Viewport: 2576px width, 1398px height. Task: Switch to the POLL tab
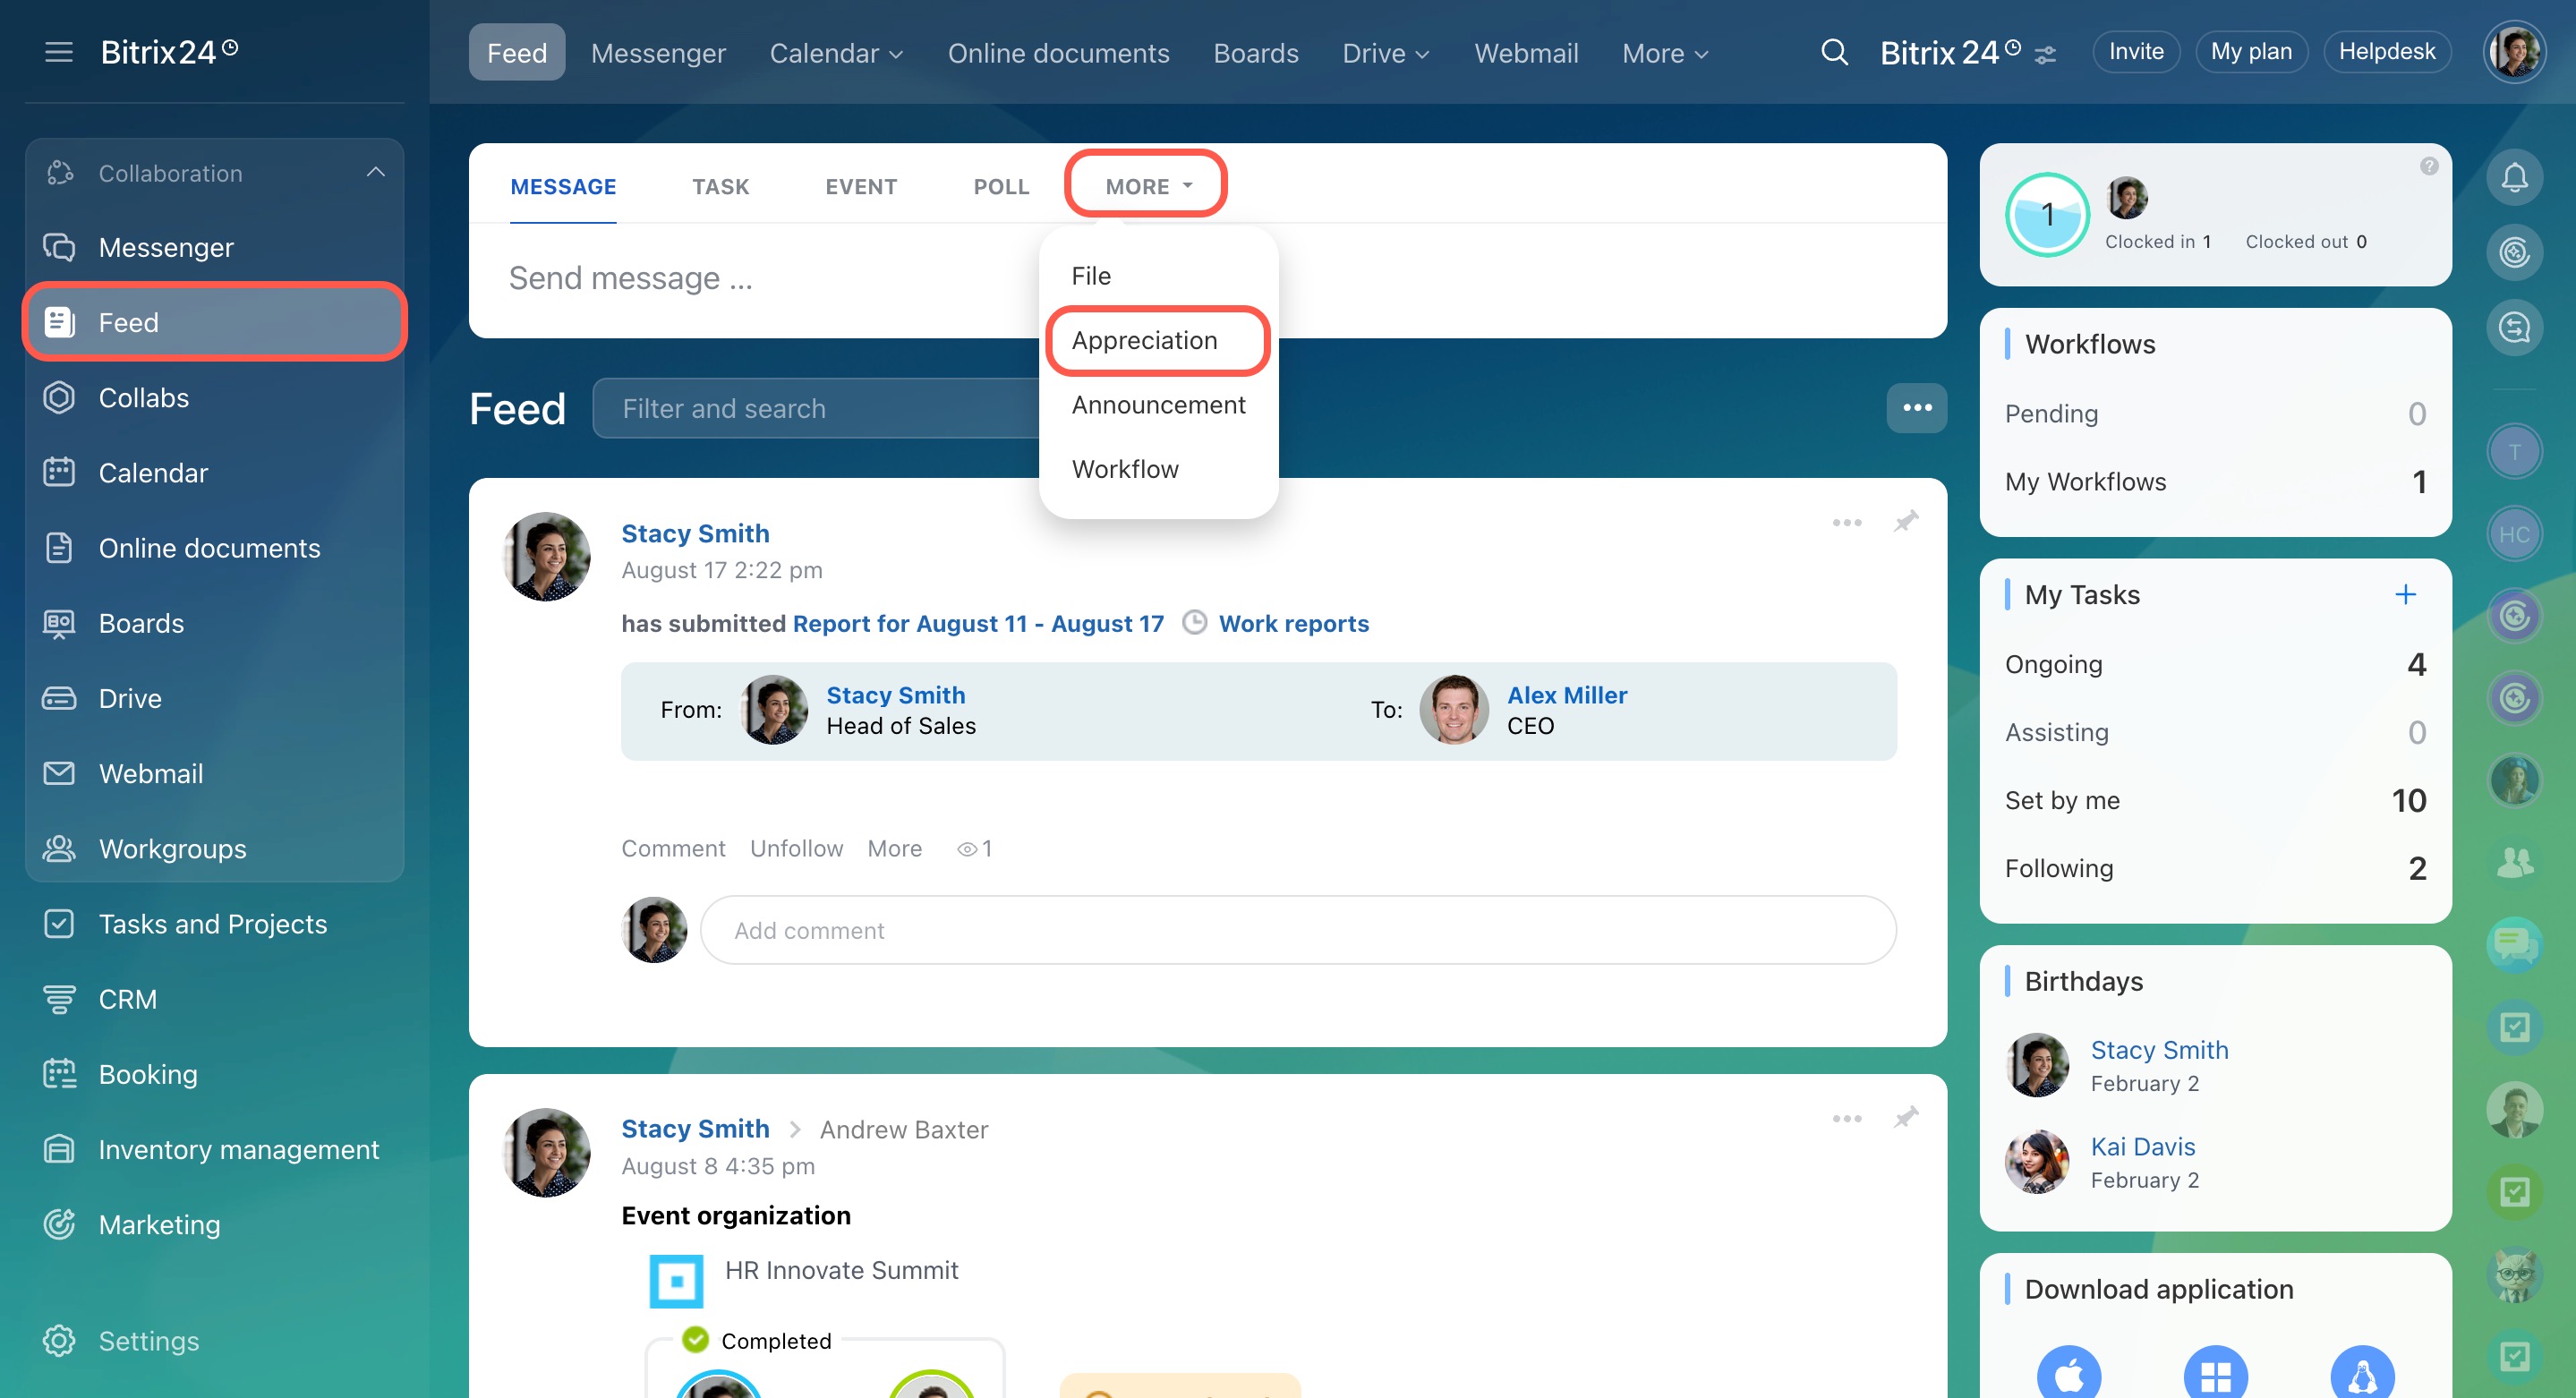(x=1001, y=186)
